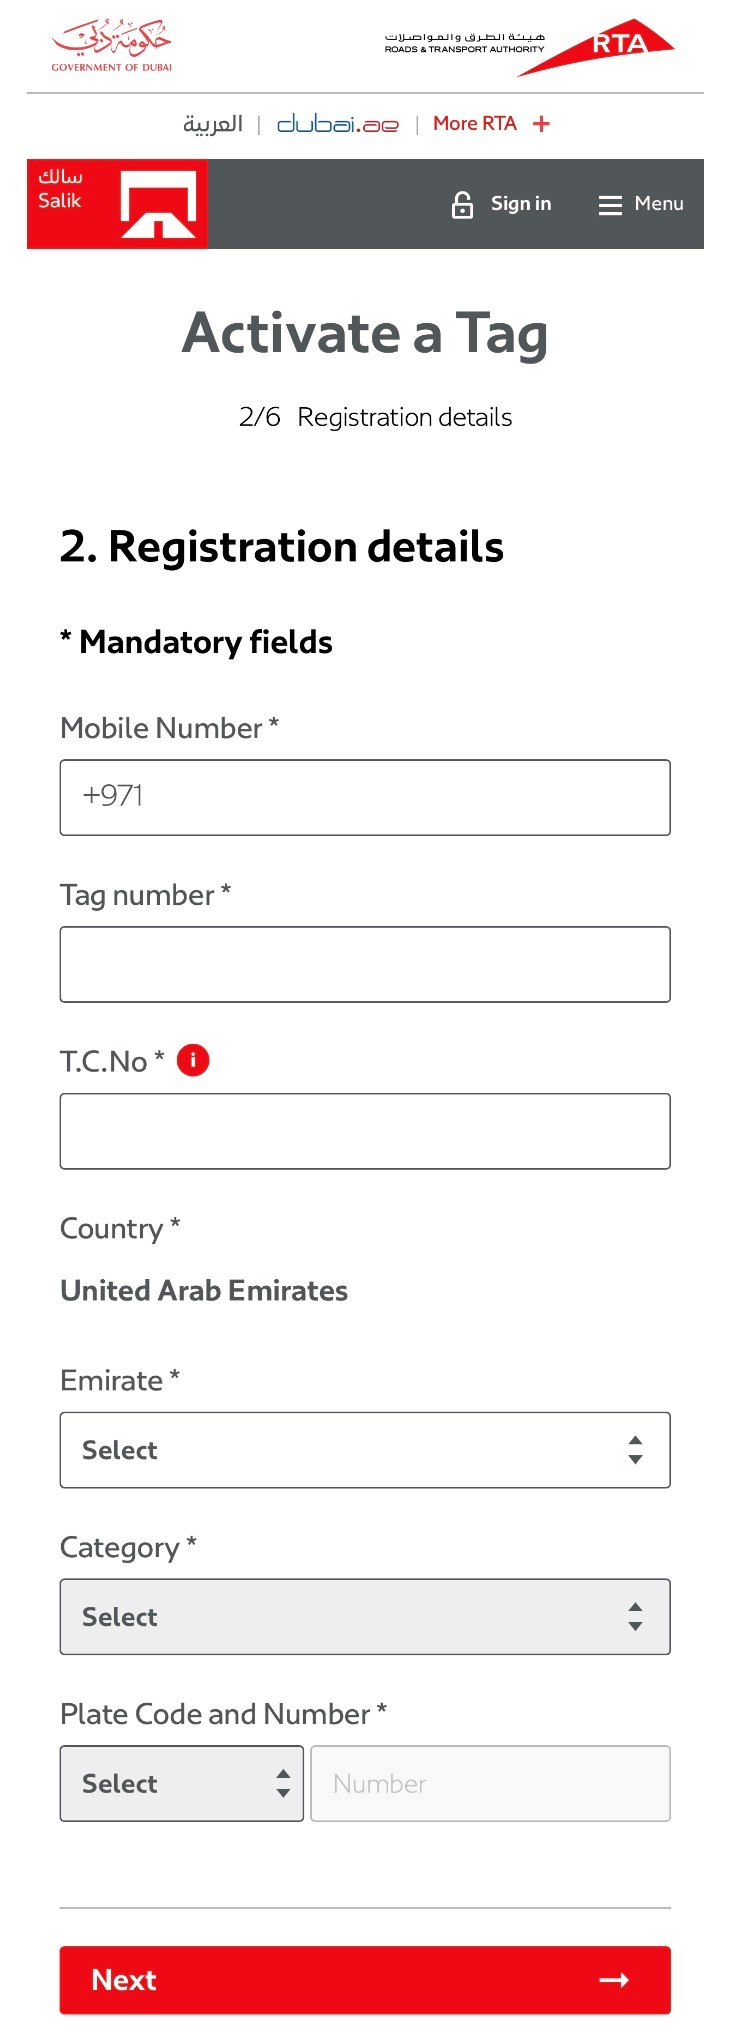This screenshot has width=747, height=2035.
Task: Open the hamburger menu icon
Action: [610, 205]
